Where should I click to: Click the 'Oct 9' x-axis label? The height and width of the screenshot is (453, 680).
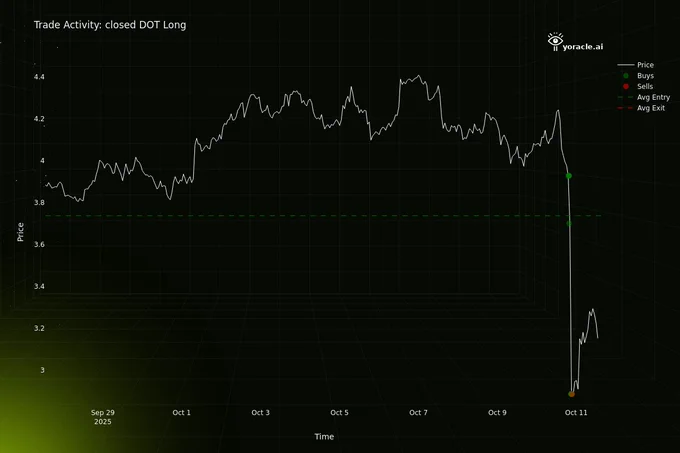[x=497, y=412]
